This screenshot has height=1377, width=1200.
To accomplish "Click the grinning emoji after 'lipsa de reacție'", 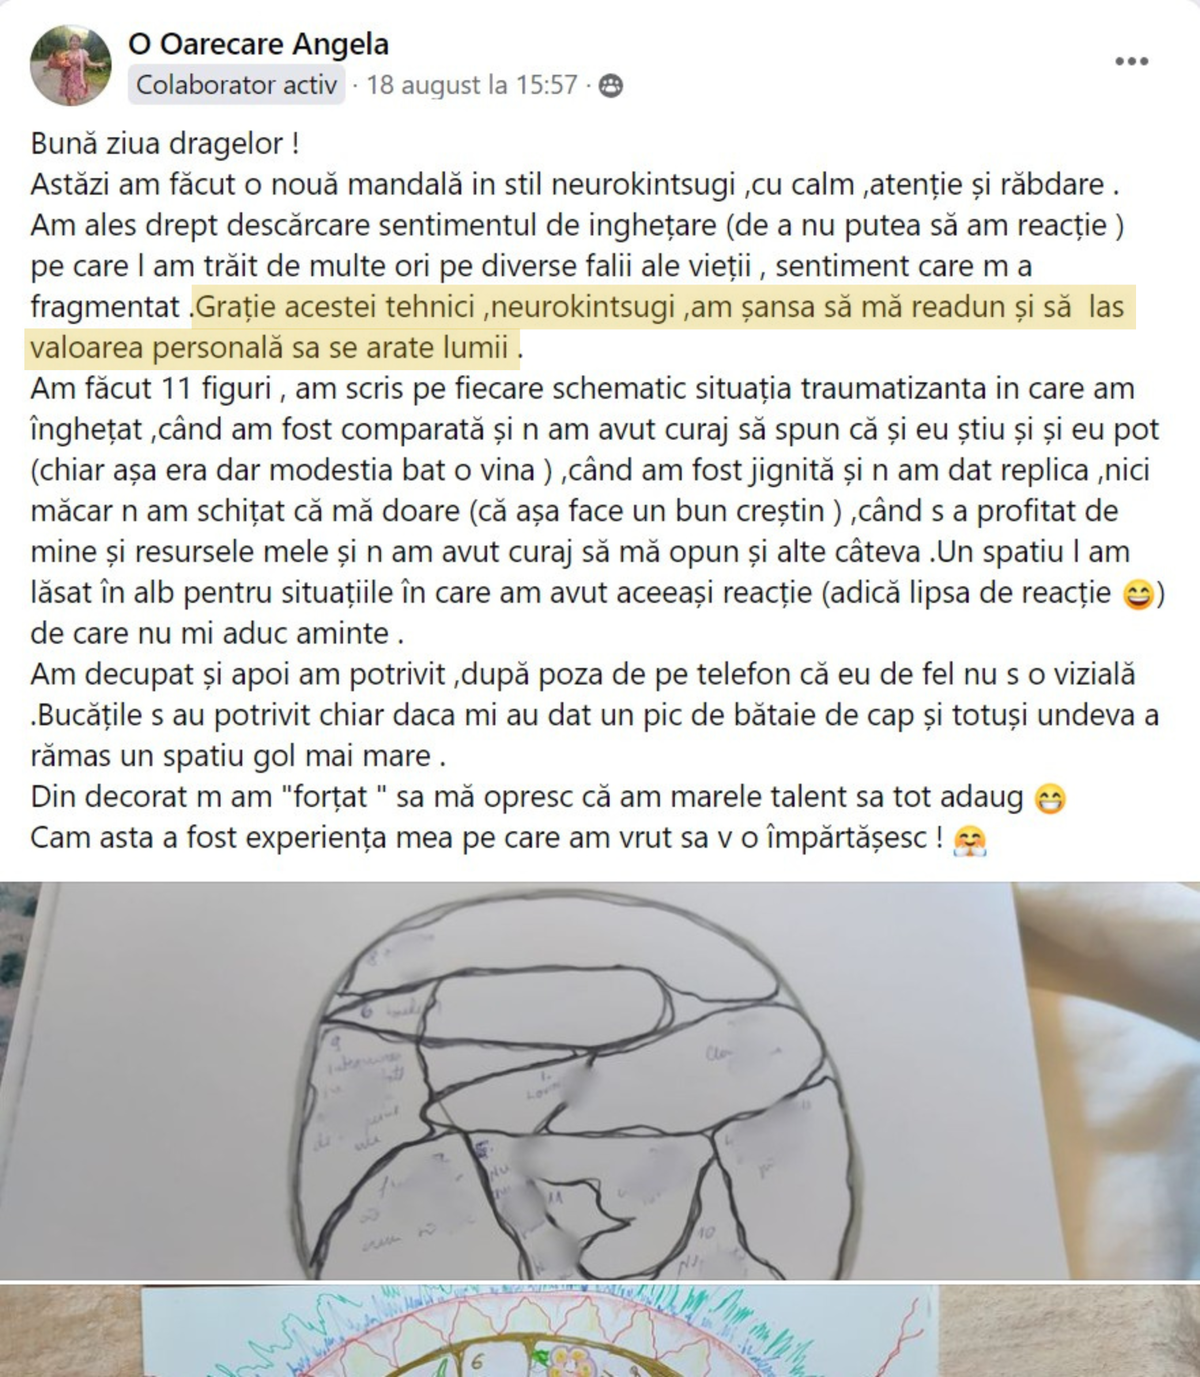I will tap(1138, 595).
